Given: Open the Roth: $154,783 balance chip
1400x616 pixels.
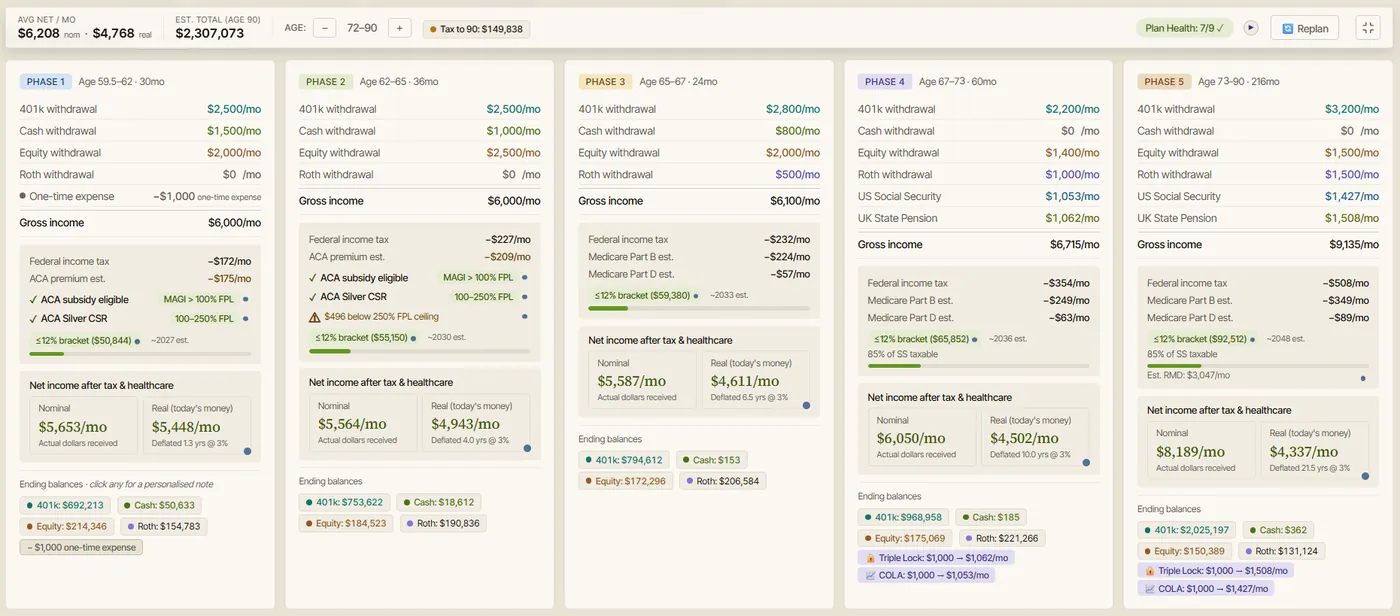Looking at the screenshot, I should click(164, 526).
